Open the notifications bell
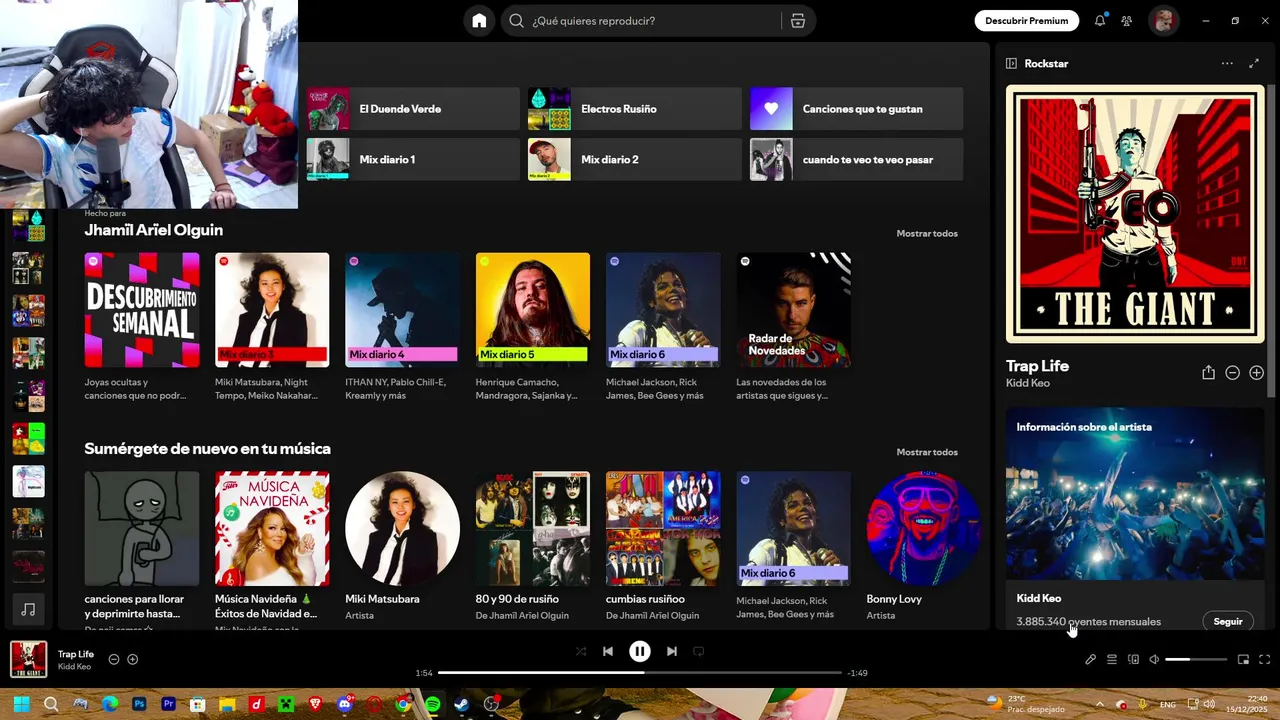The image size is (1280, 720). 1100,20
